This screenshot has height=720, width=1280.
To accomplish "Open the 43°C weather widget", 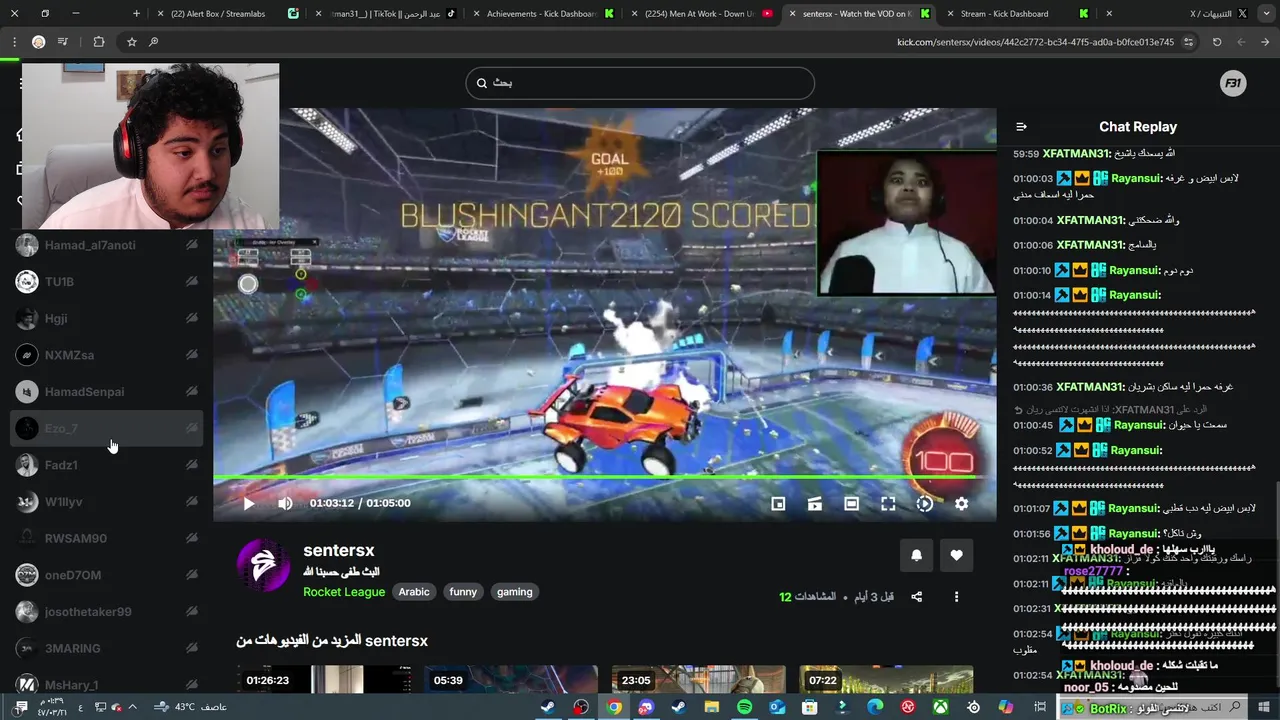I will tap(190, 707).
